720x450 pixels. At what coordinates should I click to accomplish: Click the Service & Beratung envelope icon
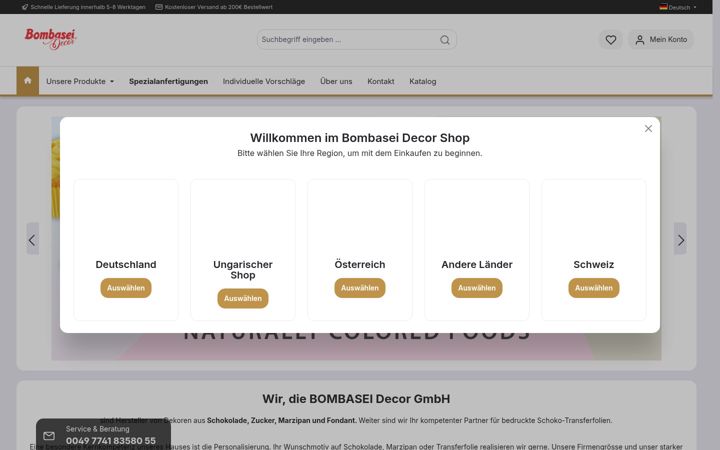[x=49, y=435]
